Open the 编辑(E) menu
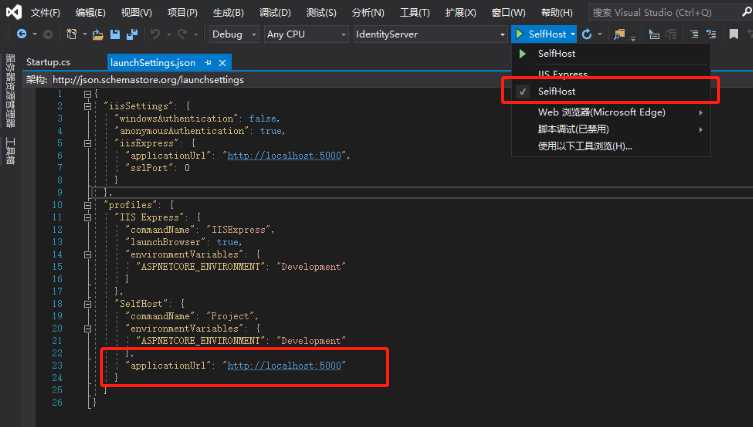 (90, 12)
